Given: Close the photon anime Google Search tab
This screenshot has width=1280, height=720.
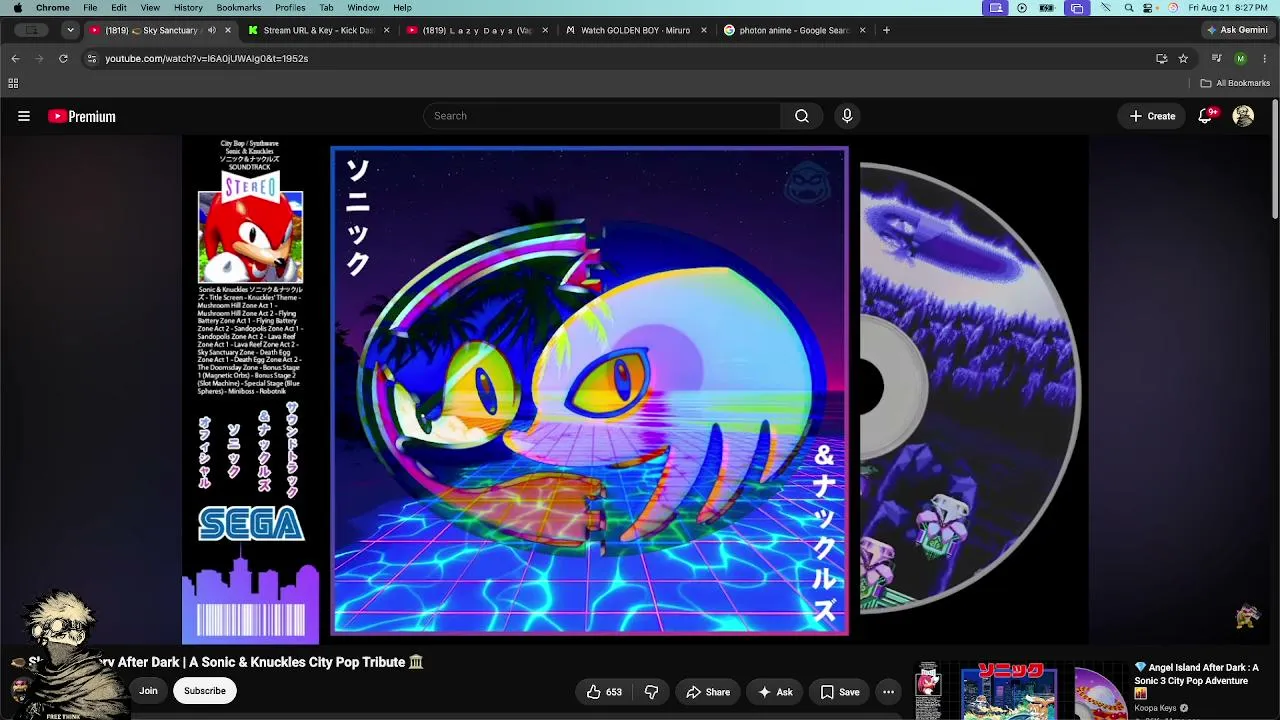Looking at the screenshot, I should tap(862, 30).
